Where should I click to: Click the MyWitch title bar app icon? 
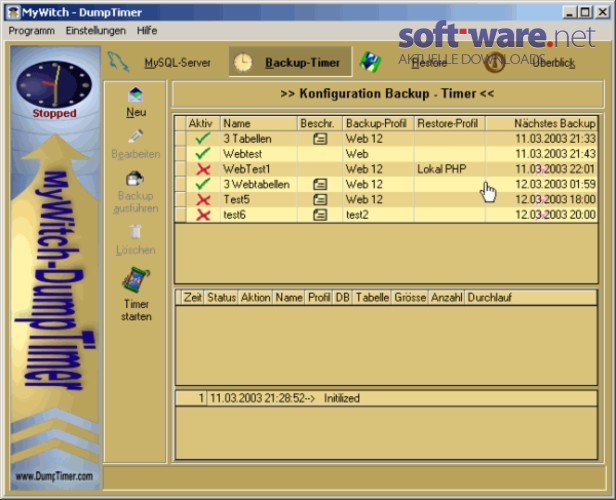[x=13, y=12]
